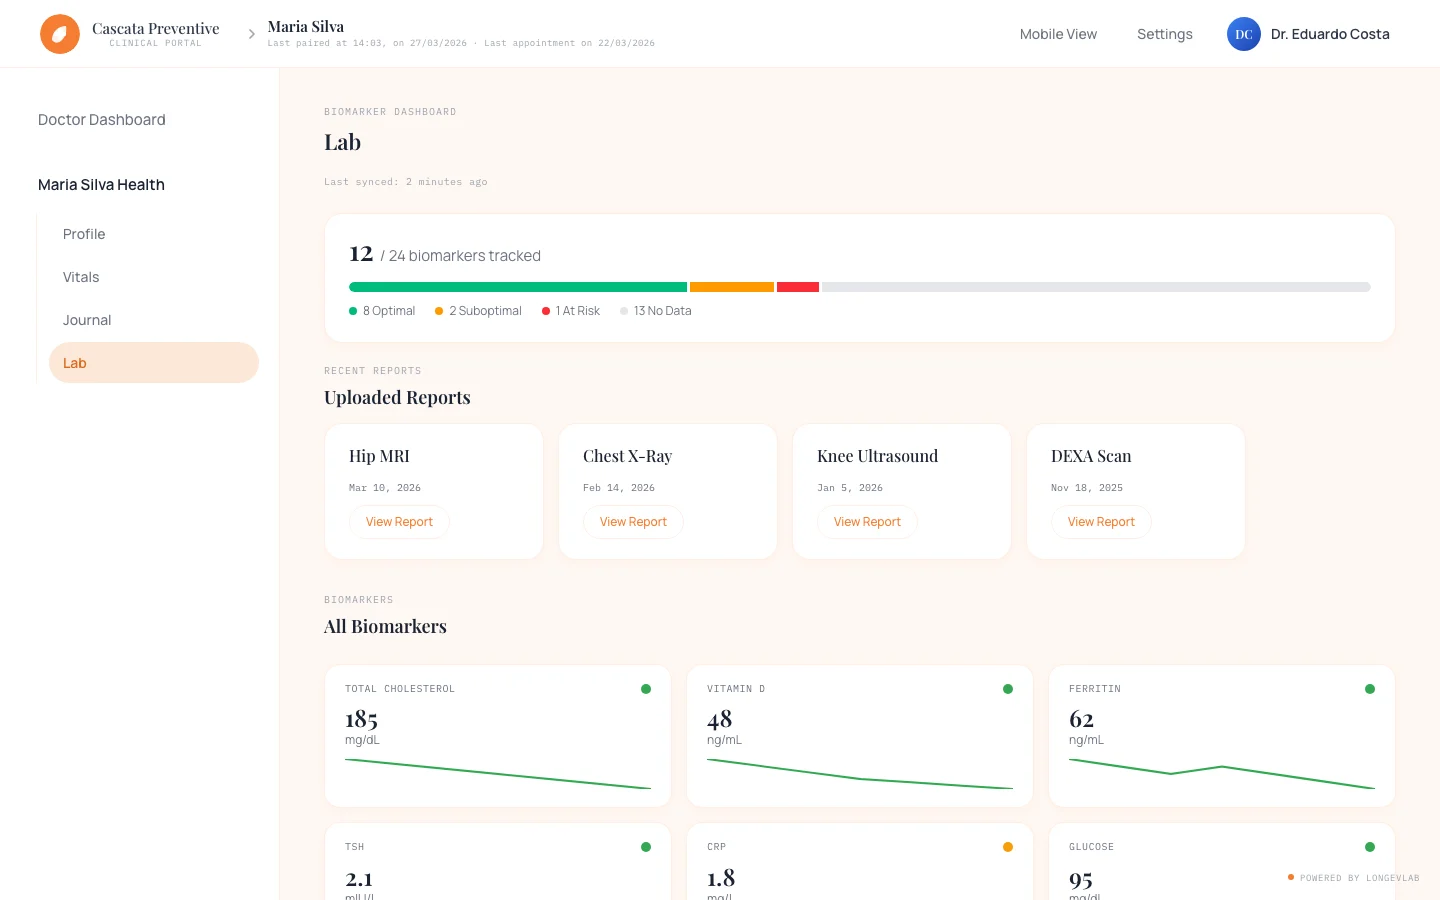Click the Hip MRI report title
Viewport: 1440px width, 900px height.
379,456
